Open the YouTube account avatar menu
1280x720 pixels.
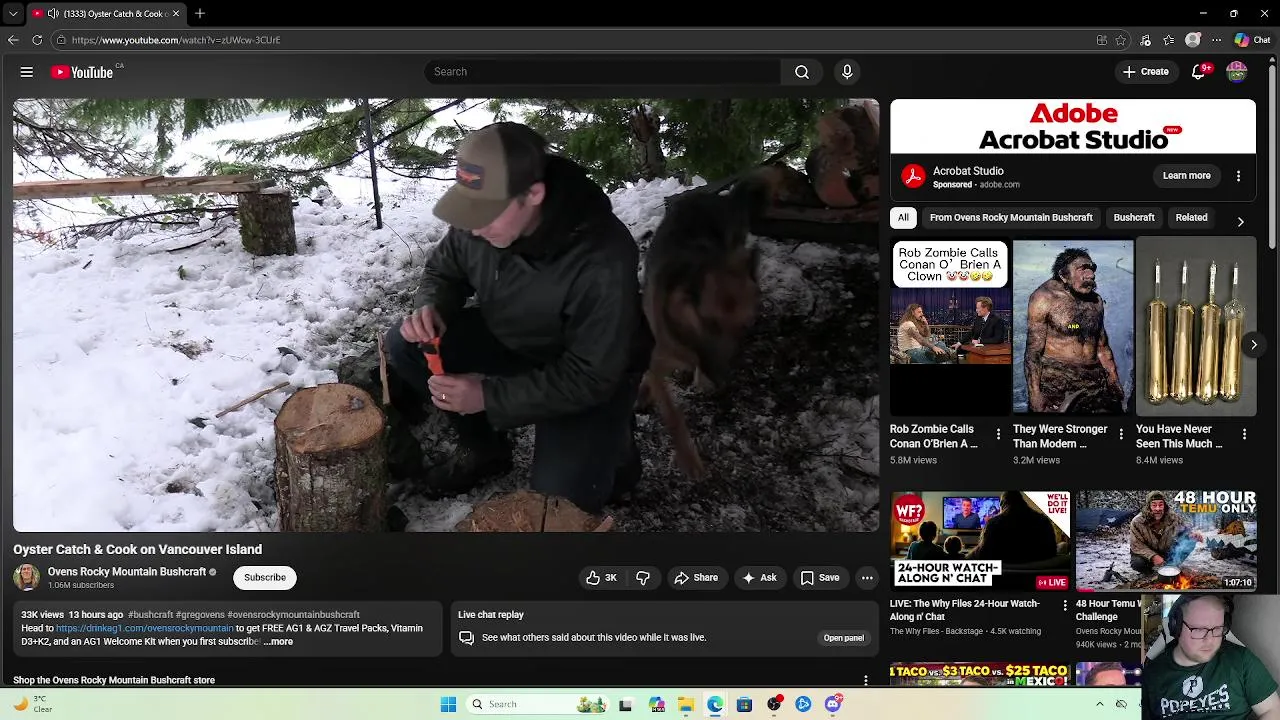(x=1237, y=72)
